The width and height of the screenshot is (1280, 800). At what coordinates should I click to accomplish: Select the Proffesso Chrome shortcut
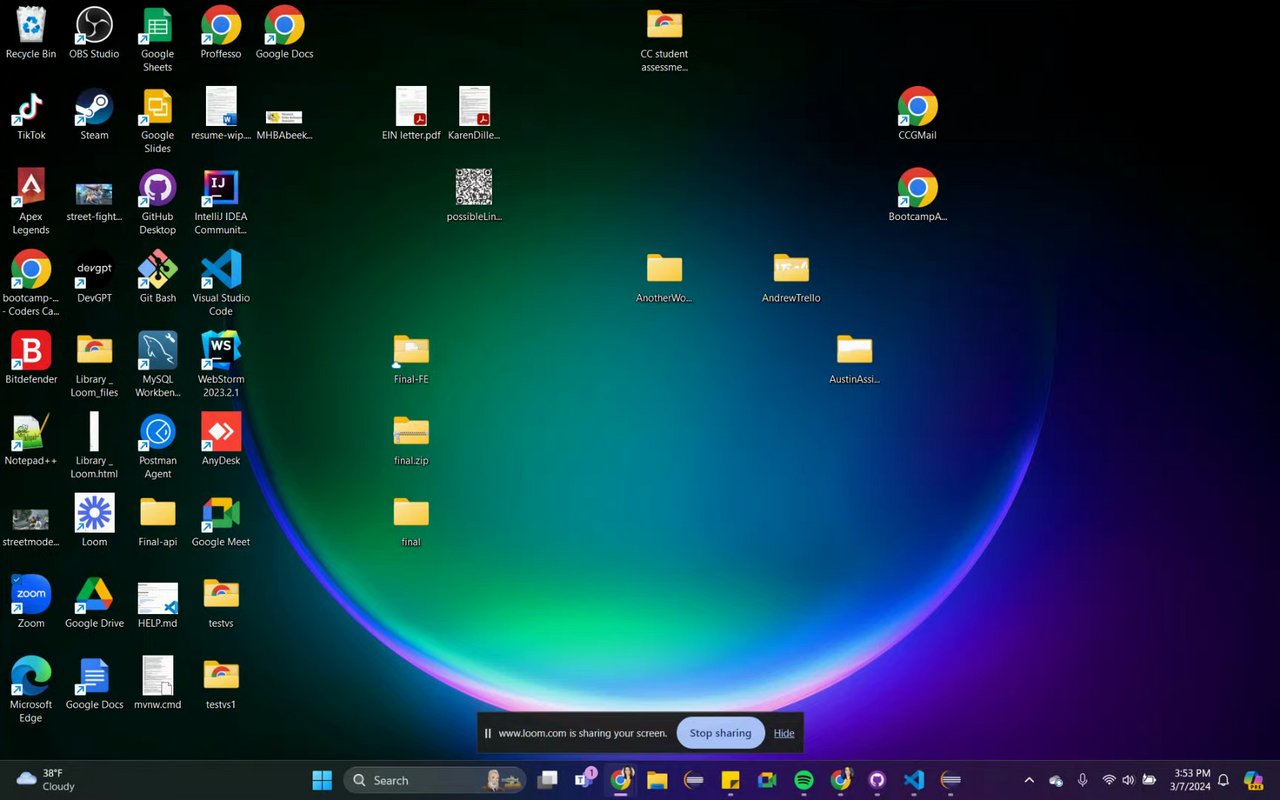[x=221, y=33]
